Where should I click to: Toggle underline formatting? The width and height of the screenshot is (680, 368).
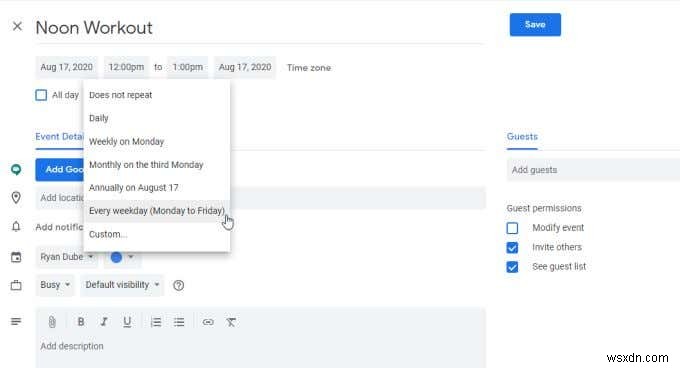click(127, 322)
